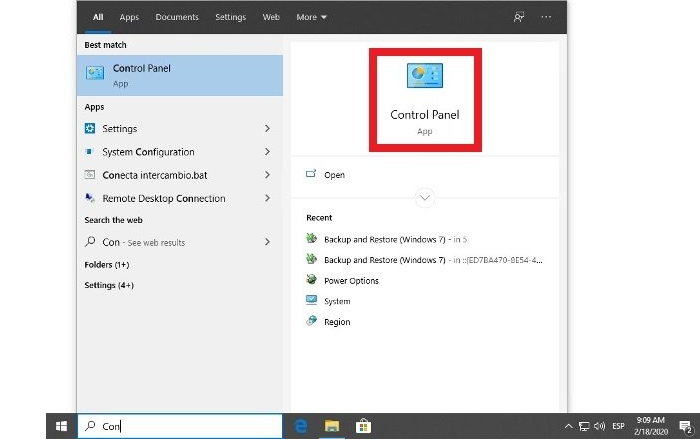Click the network tray icon
This screenshot has height=440, width=700.
click(583, 426)
